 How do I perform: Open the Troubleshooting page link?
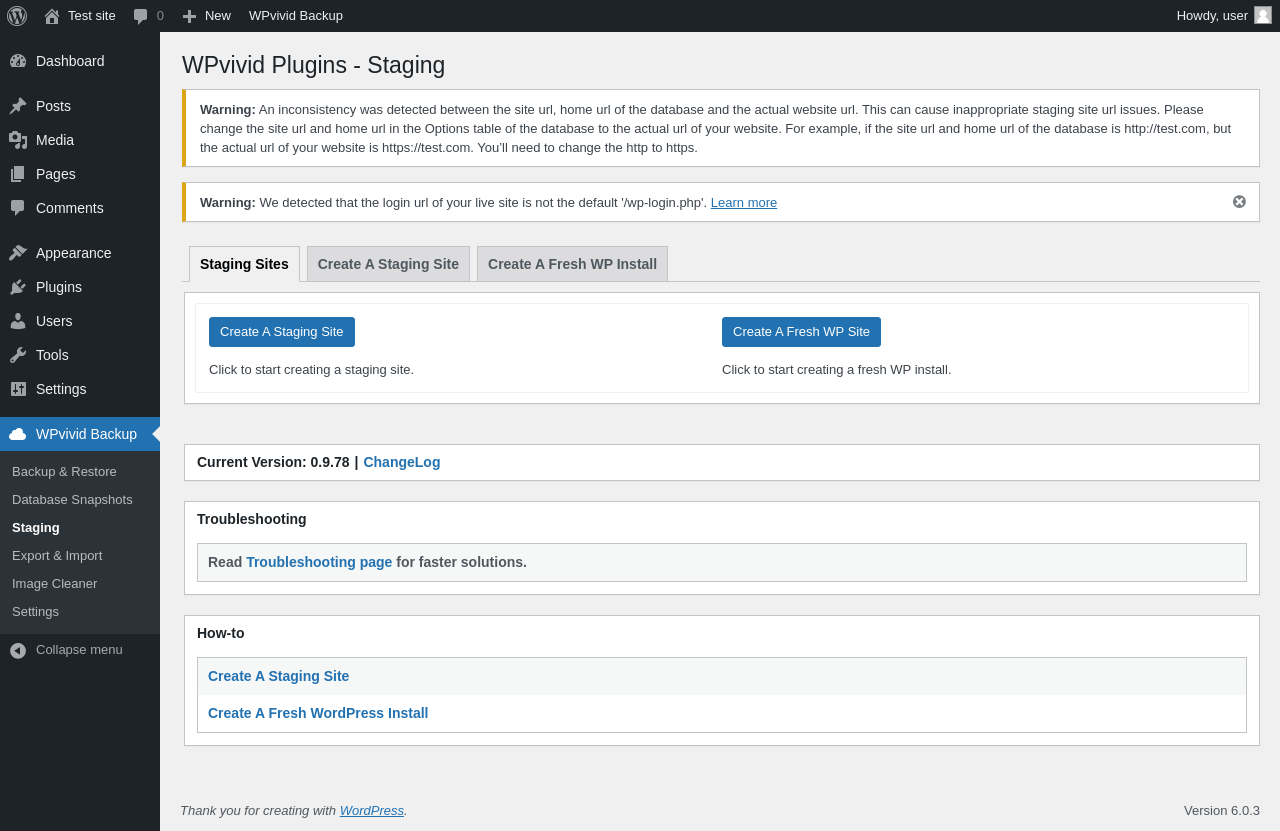click(319, 562)
